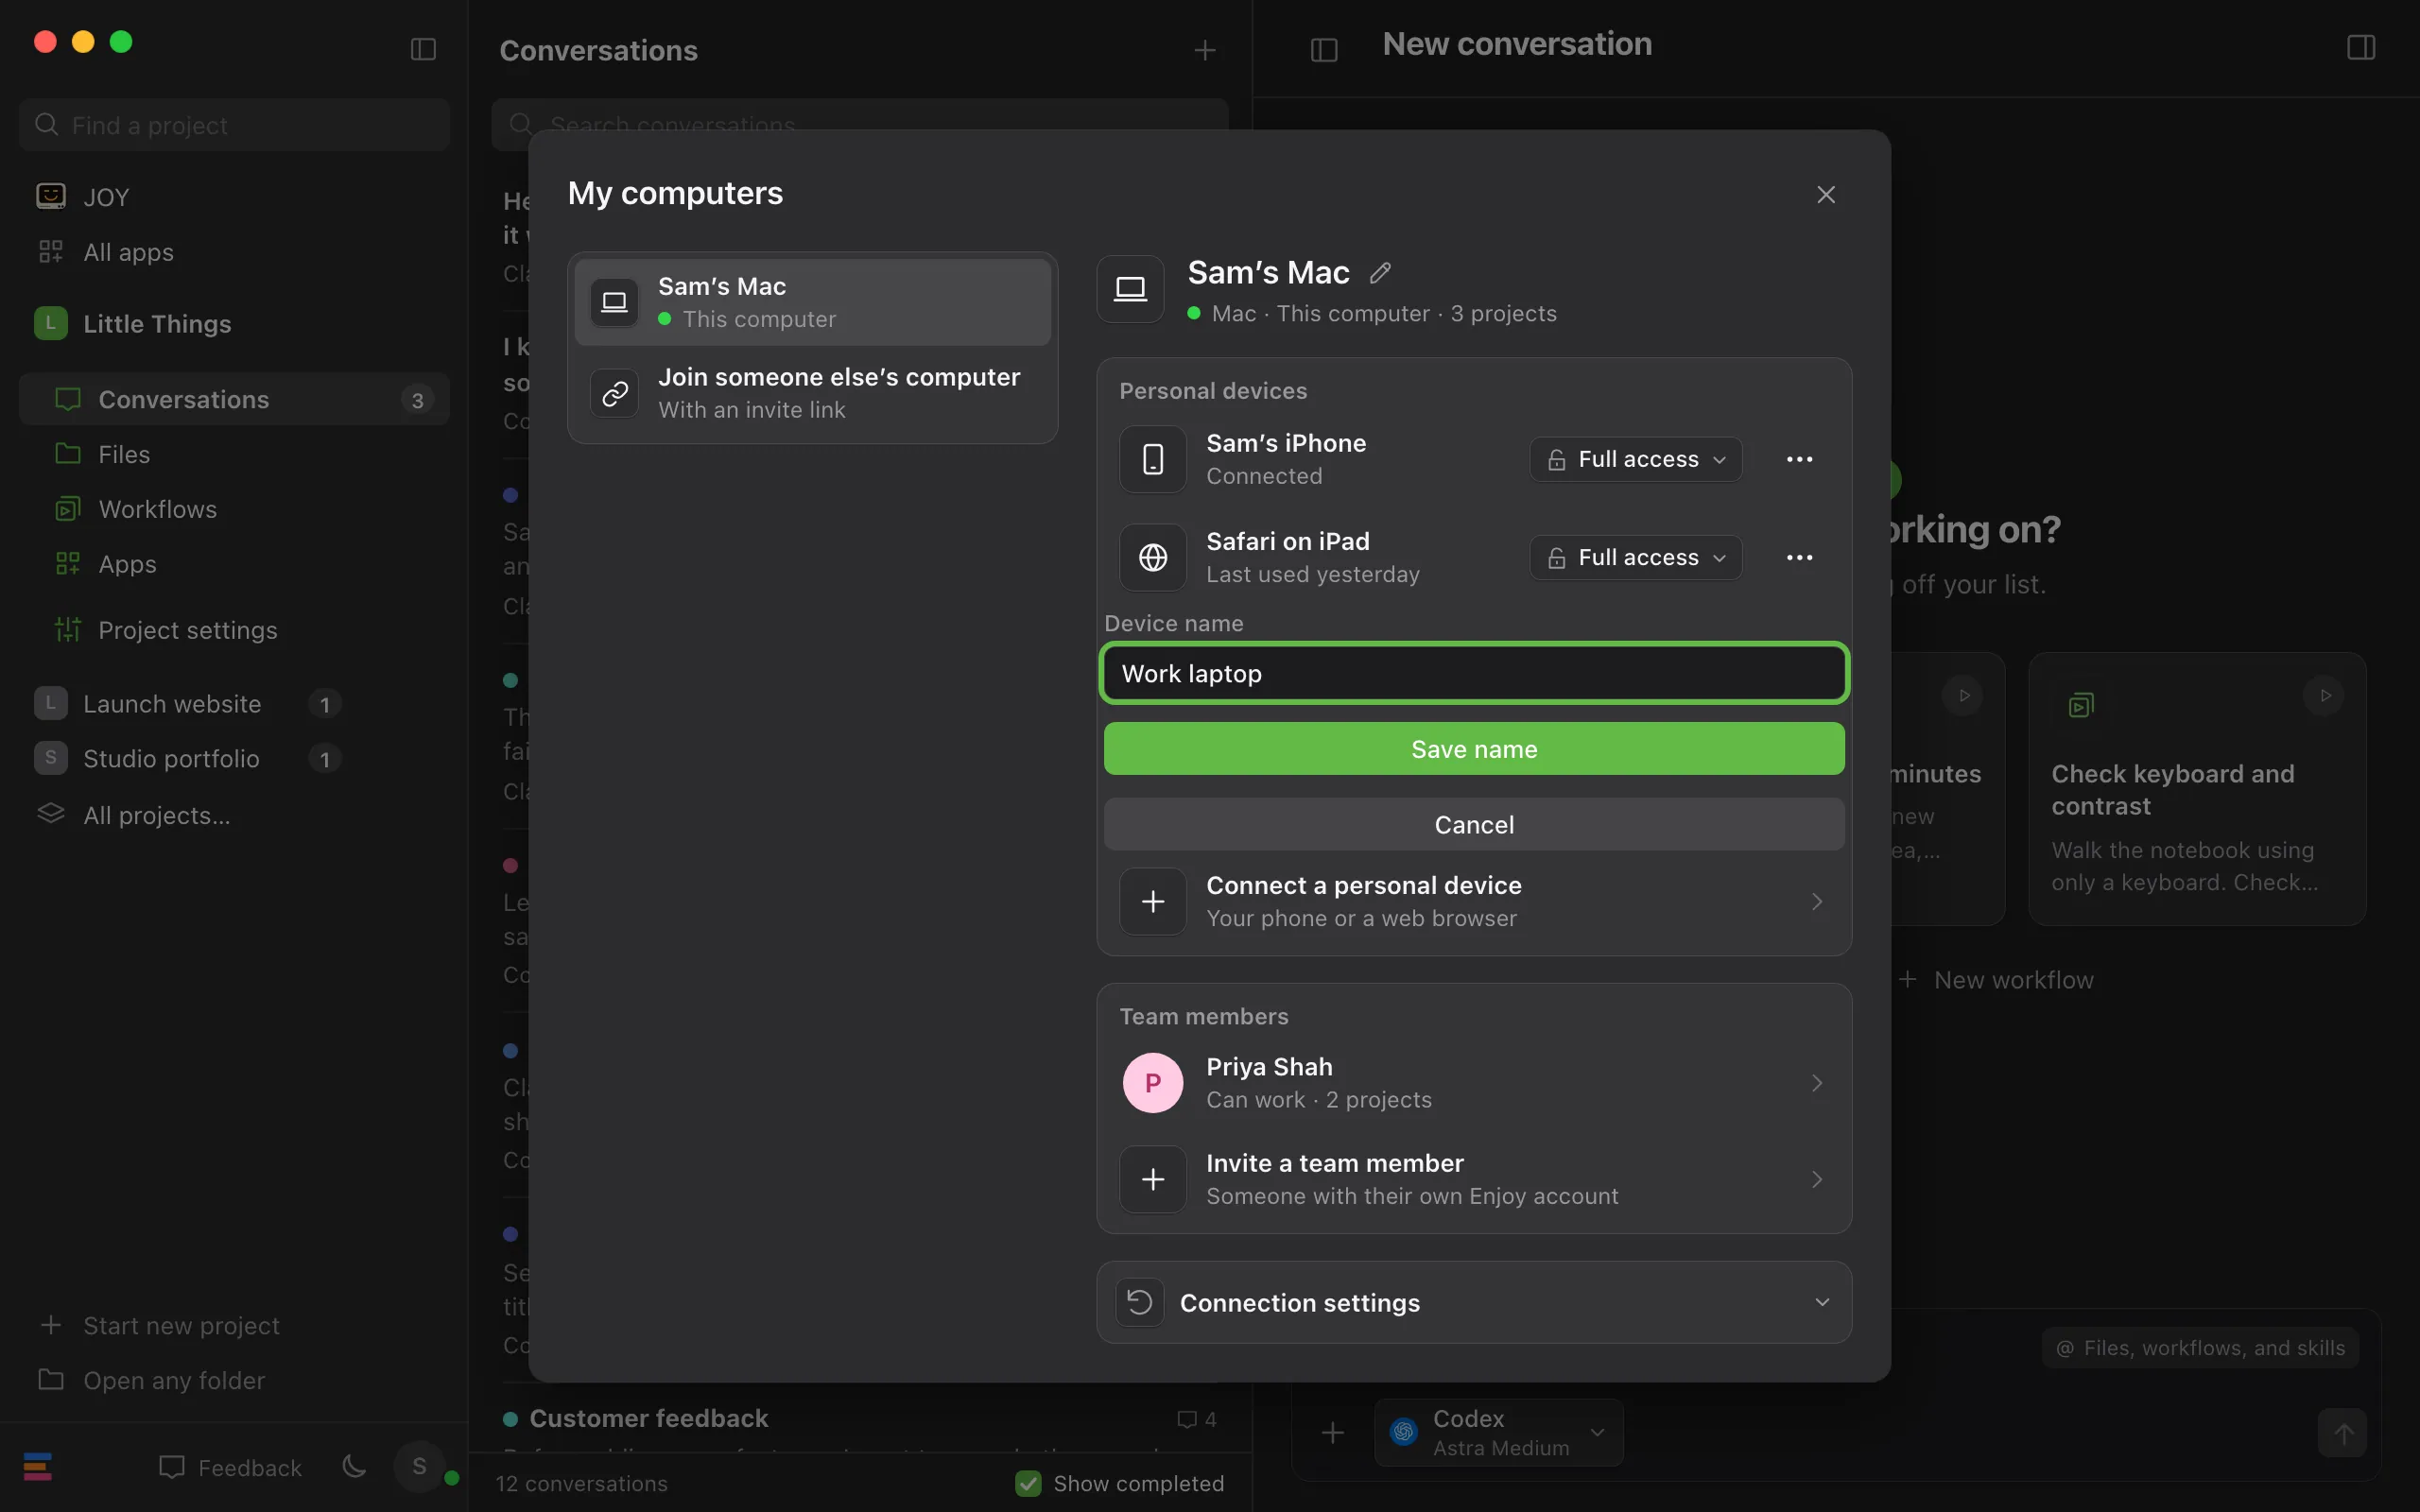
Task: Click plus attachment icon near Codex
Action: pyautogui.click(x=1332, y=1433)
